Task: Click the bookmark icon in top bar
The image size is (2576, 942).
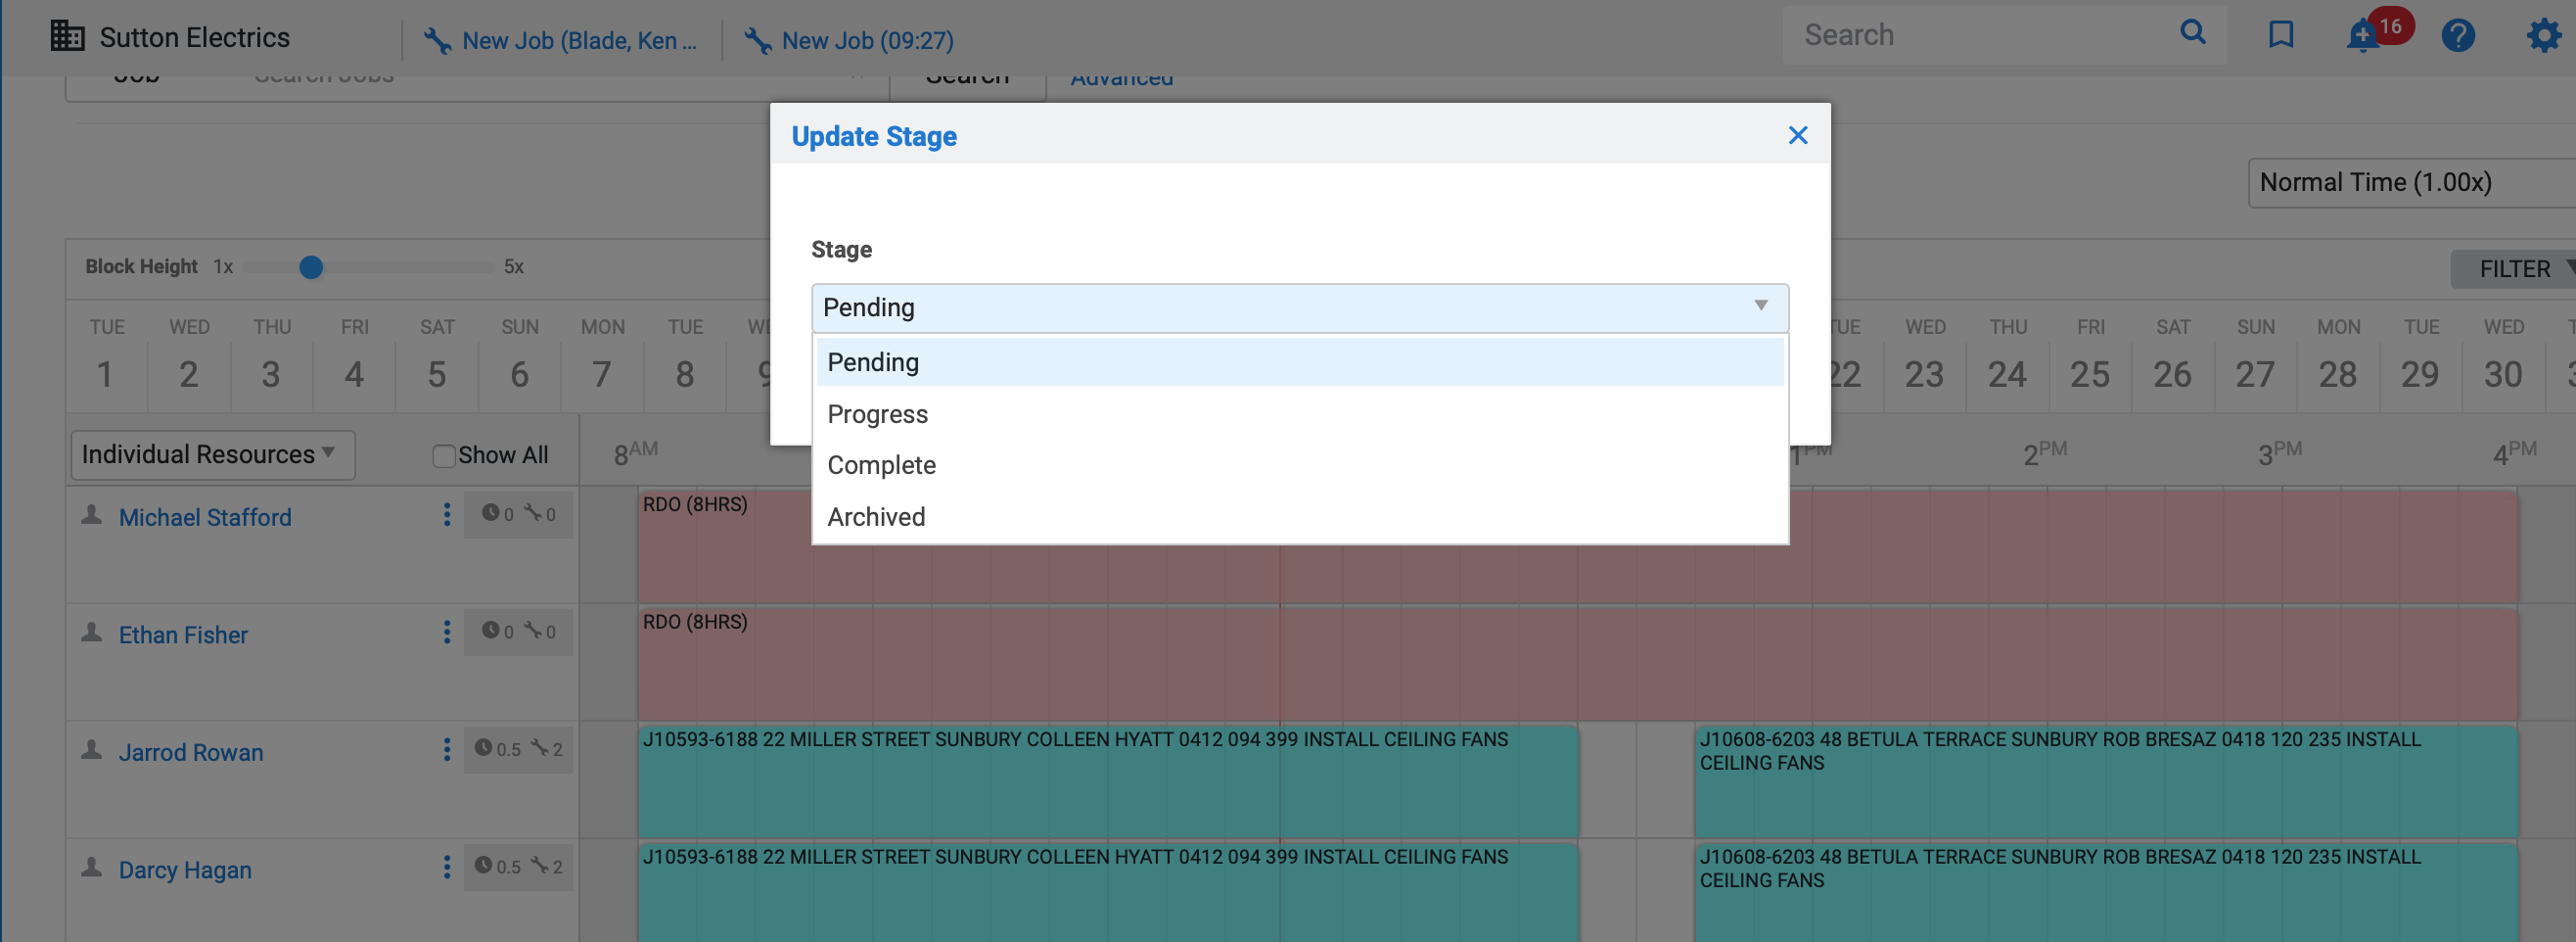Action: pos(2280,35)
